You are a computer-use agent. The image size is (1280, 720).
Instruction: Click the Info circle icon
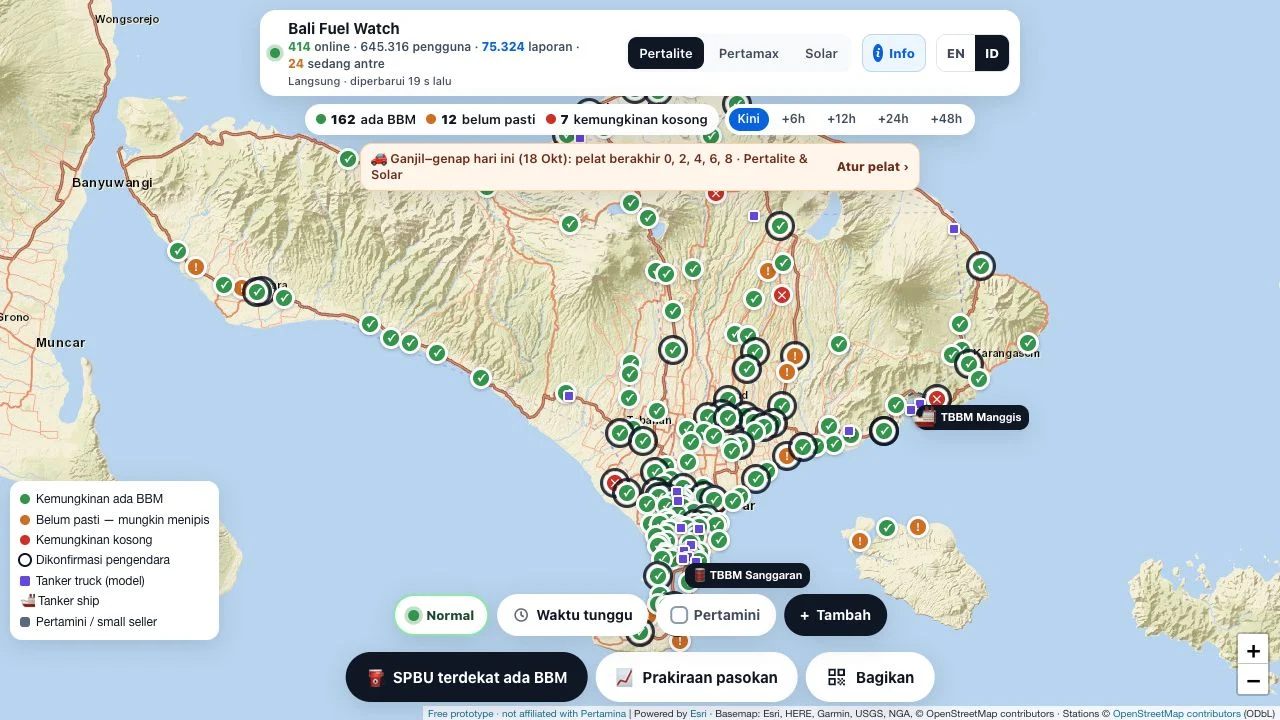pyautogui.click(x=878, y=53)
